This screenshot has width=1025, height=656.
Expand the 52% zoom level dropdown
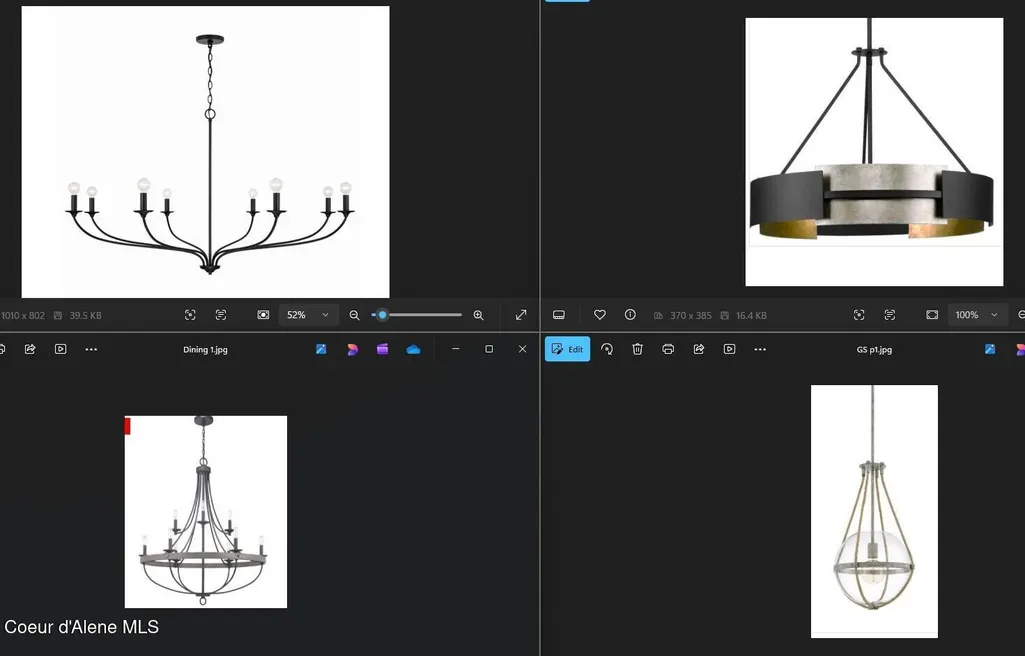[308, 315]
